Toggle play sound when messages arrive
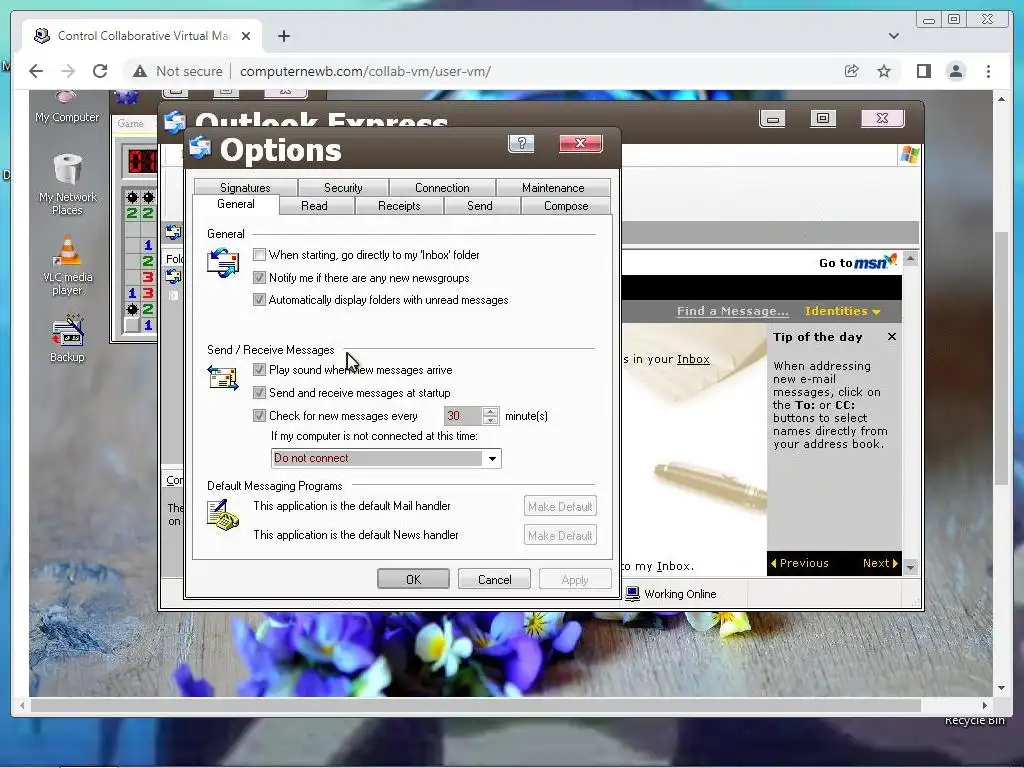The width and height of the screenshot is (1024, 768). click(x=259, y=370)
